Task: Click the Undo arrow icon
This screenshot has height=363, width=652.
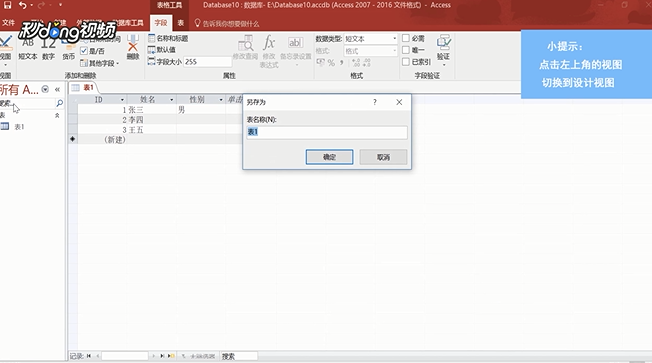Action: pyautogui.click(x=22, y=5)
